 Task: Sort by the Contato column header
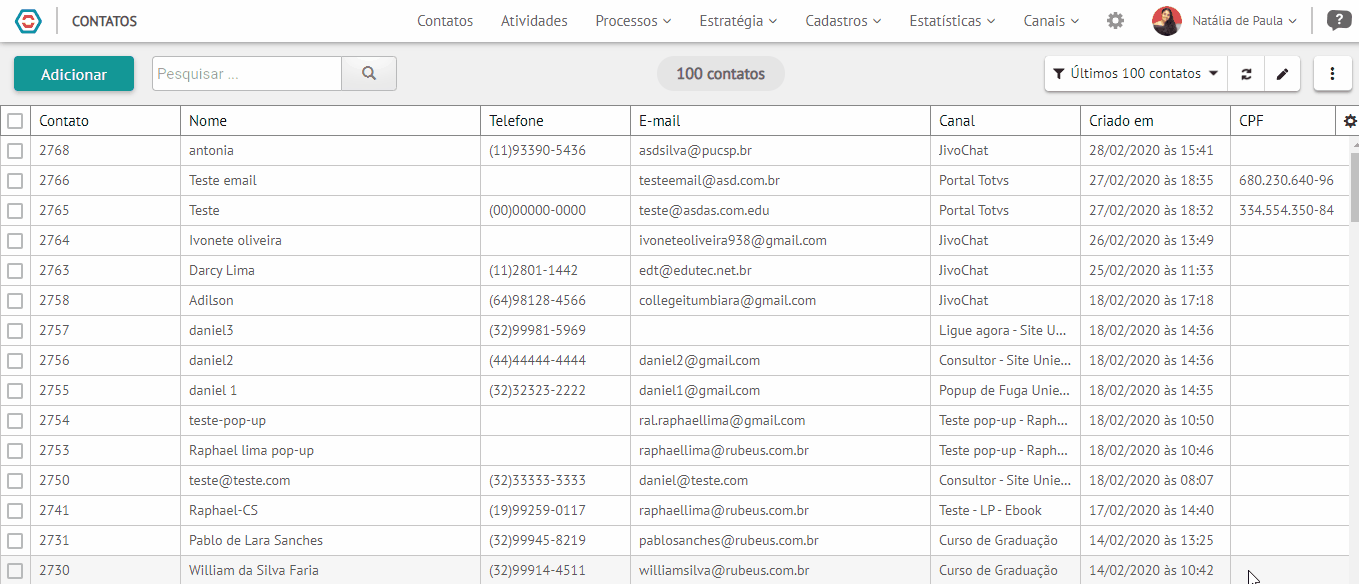tap(106, 121)
